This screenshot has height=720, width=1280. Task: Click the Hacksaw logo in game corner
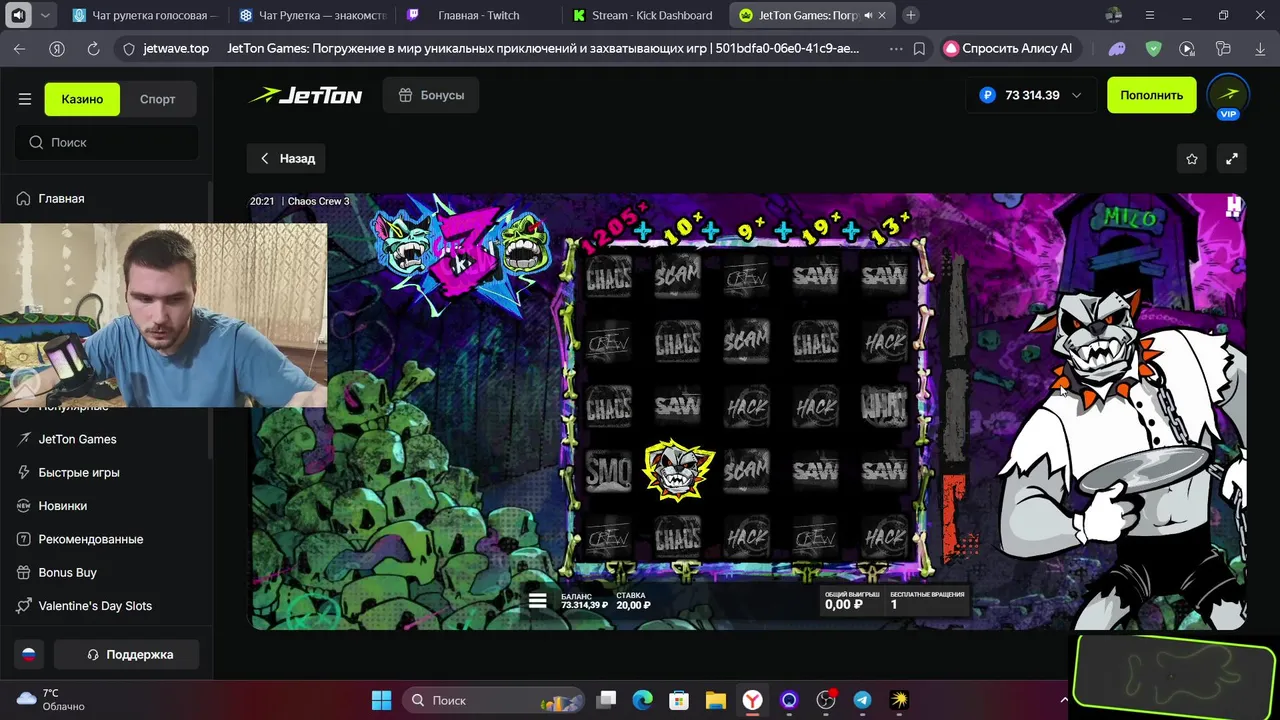[1234, 206]
